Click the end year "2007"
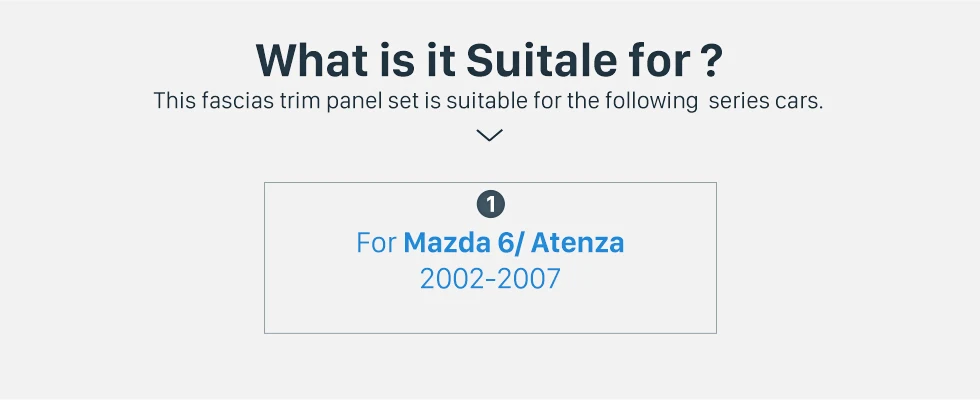 (x=529, y=279)
